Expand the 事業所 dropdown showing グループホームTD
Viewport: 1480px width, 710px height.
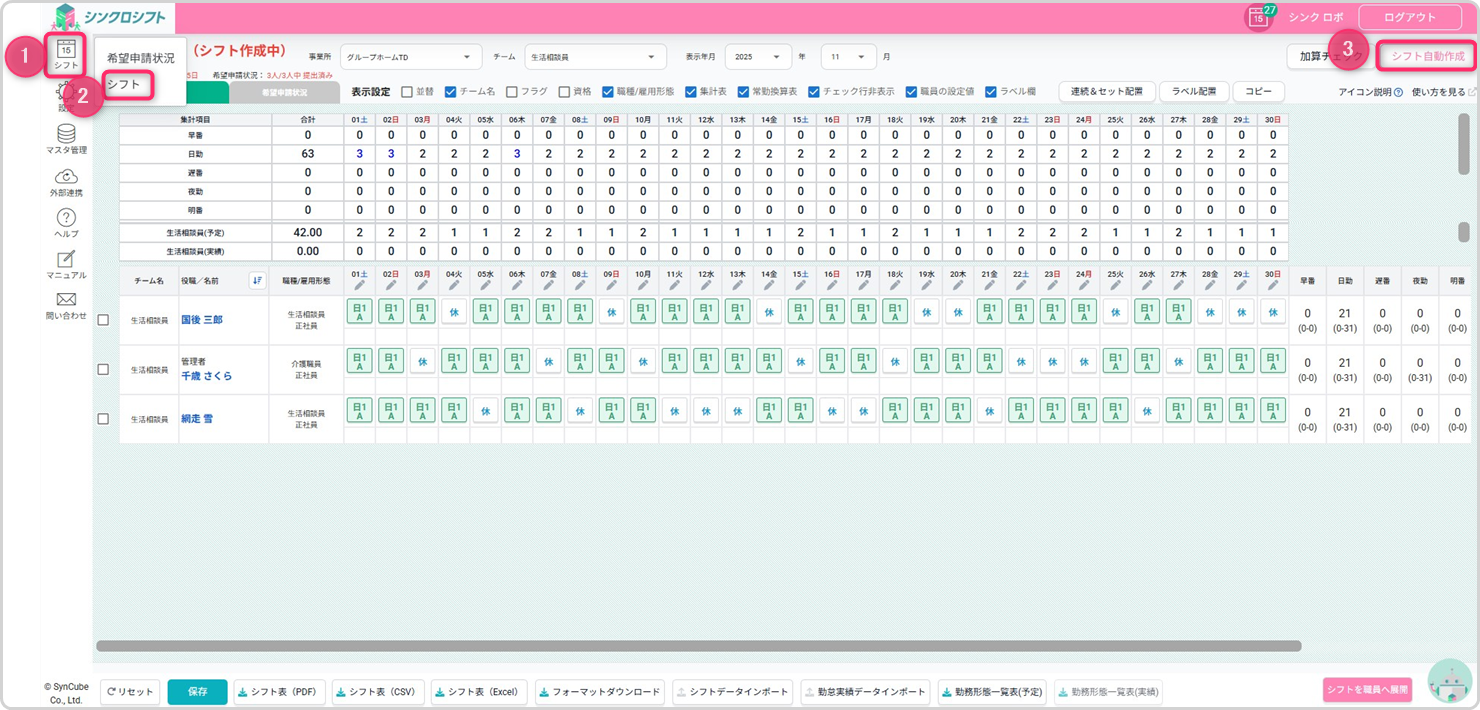[x=410, y=57]
